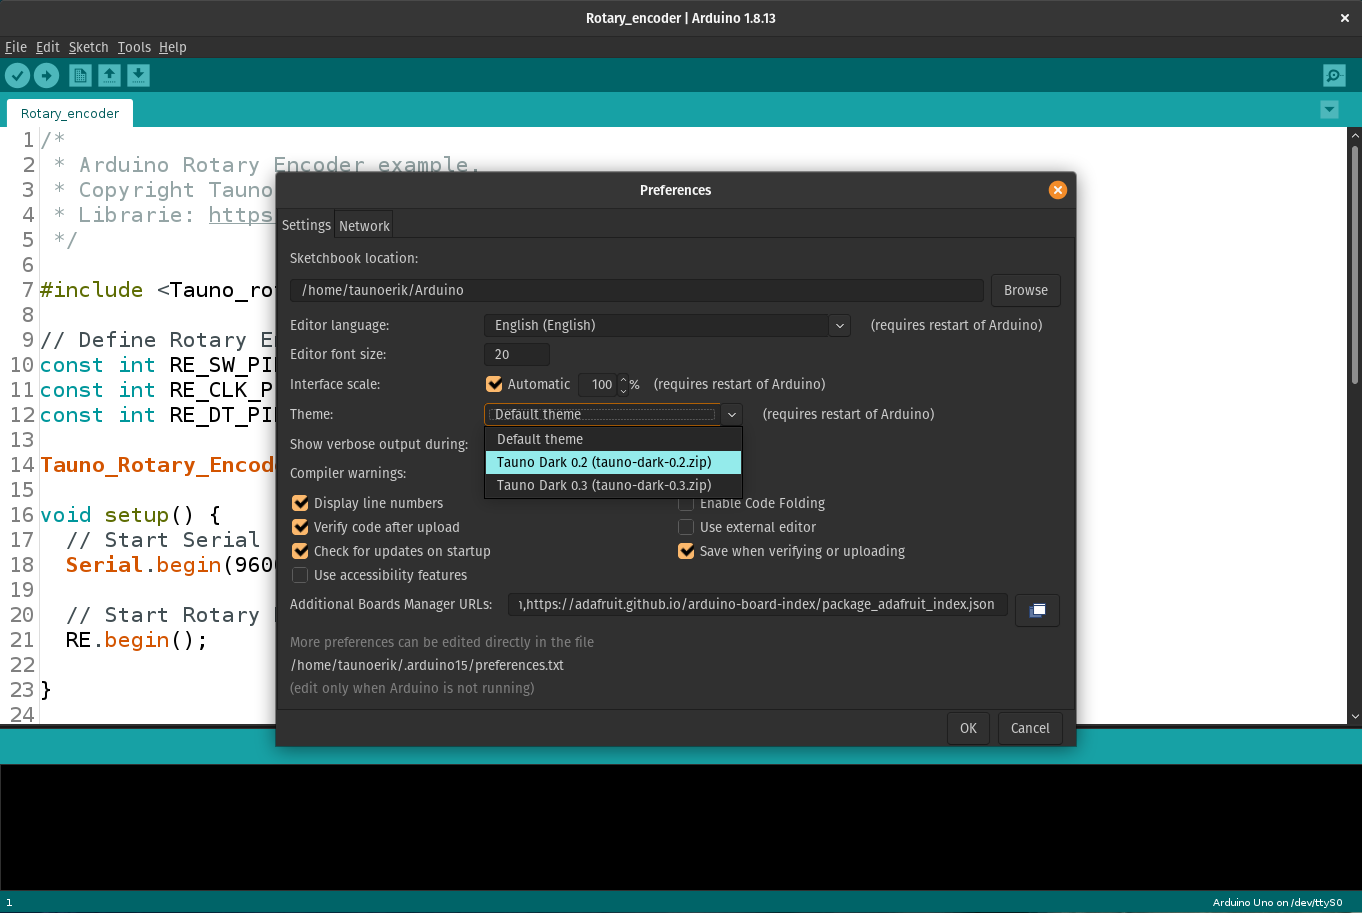Click the Verify sketch toolbar icon

tap(17, 75)
